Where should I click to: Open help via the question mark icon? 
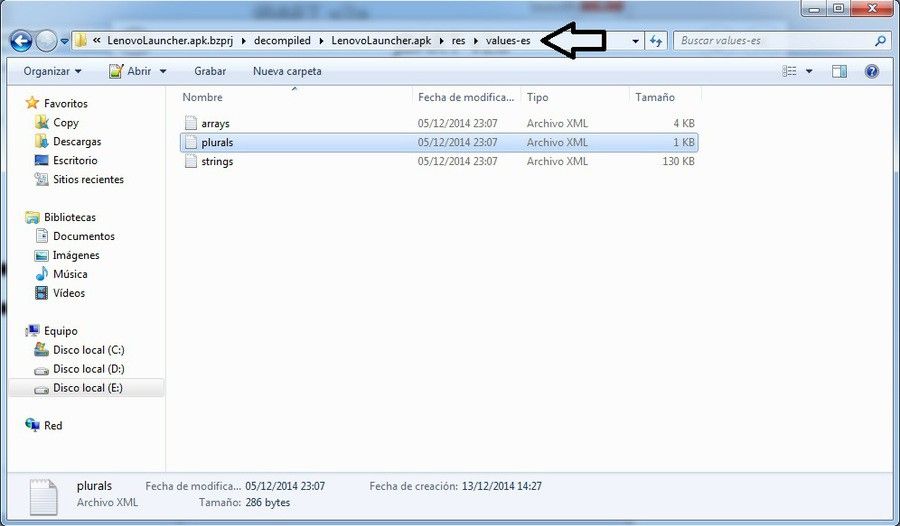click(871, 71)
